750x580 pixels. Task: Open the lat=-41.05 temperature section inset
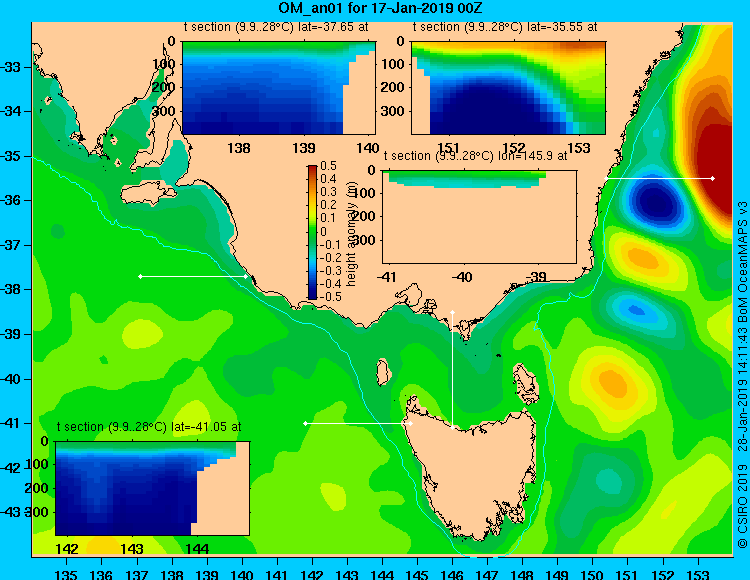[x=152, y=488]
